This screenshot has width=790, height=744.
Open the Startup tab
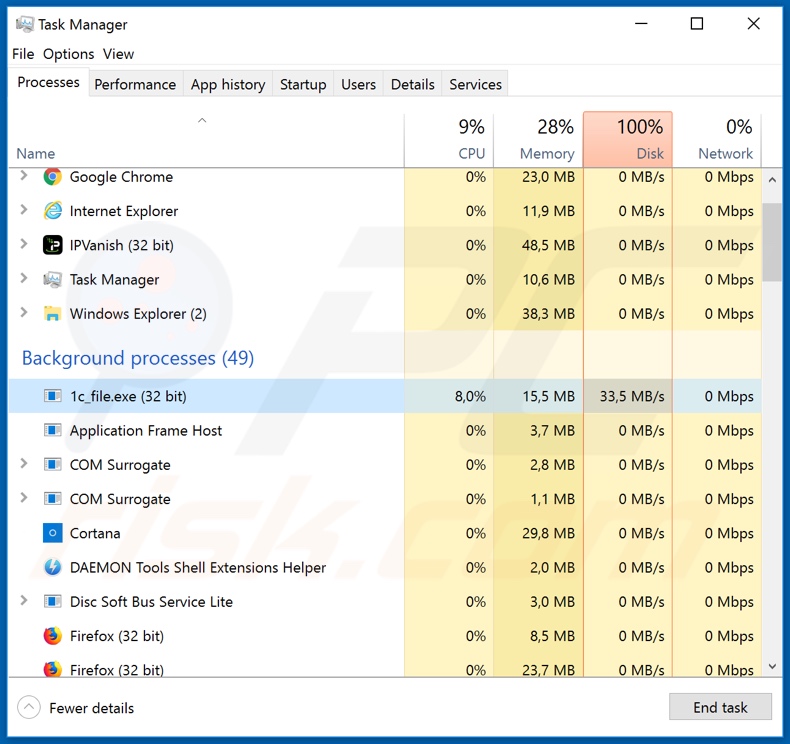tap(303, 84)
